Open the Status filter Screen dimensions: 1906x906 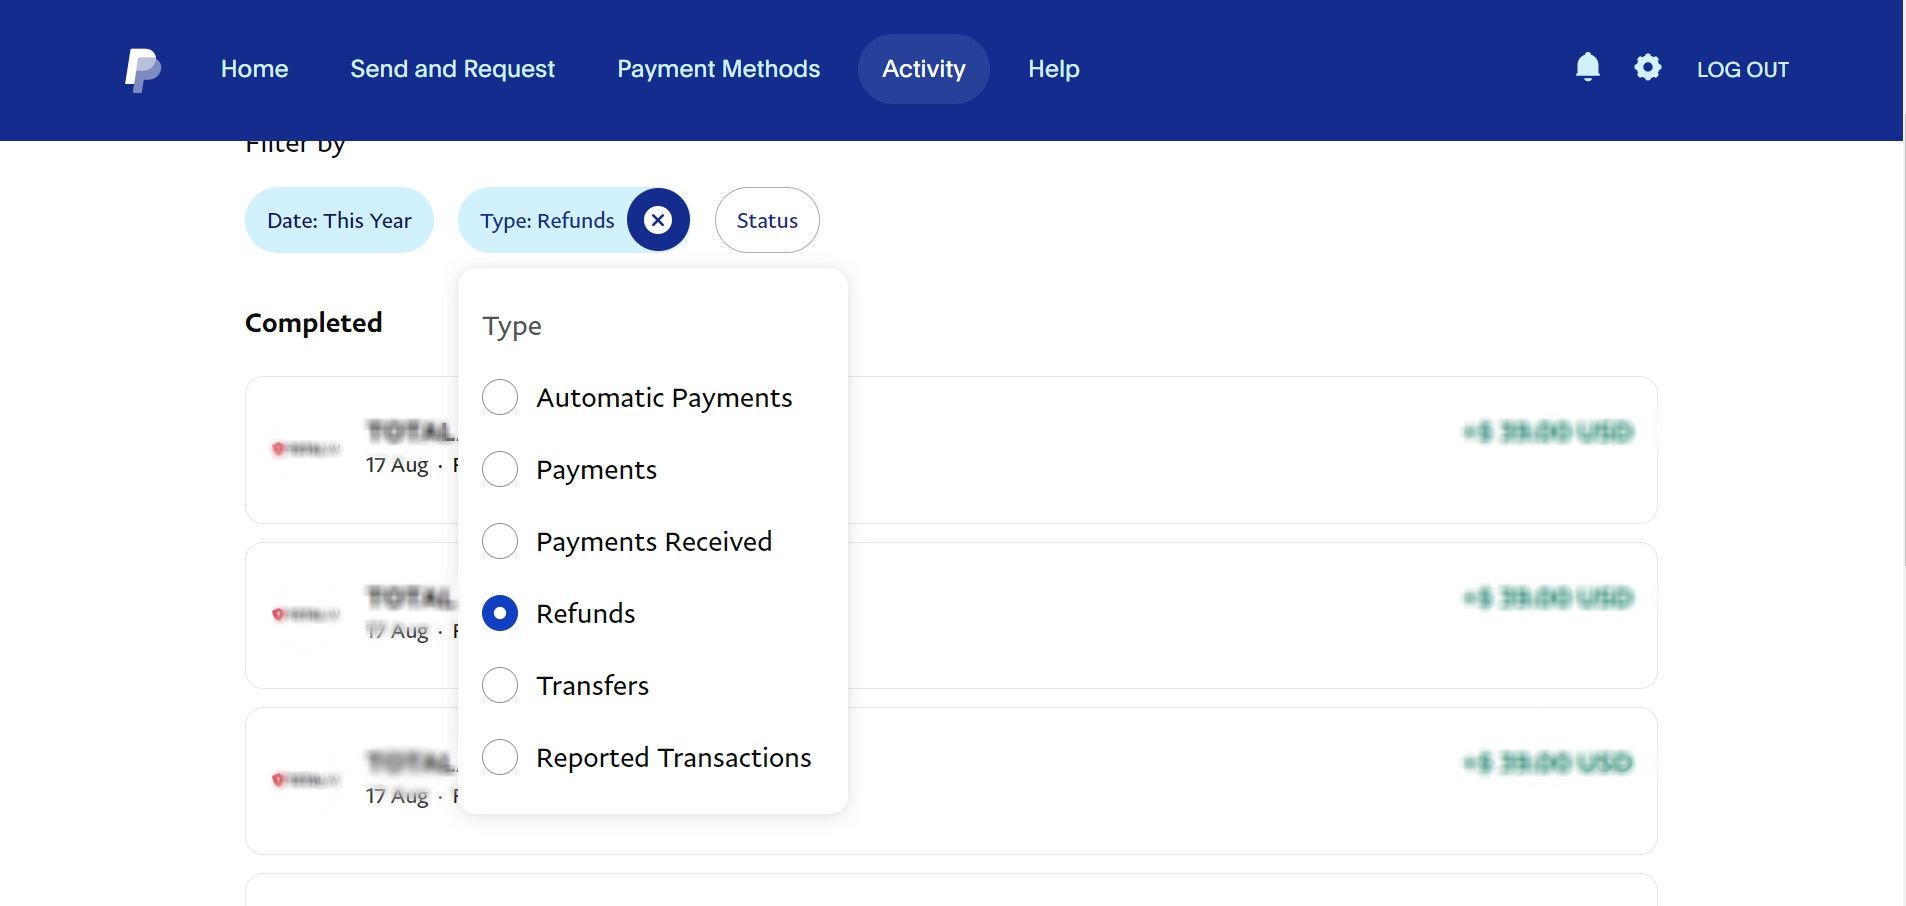click(x=766, y=220)
